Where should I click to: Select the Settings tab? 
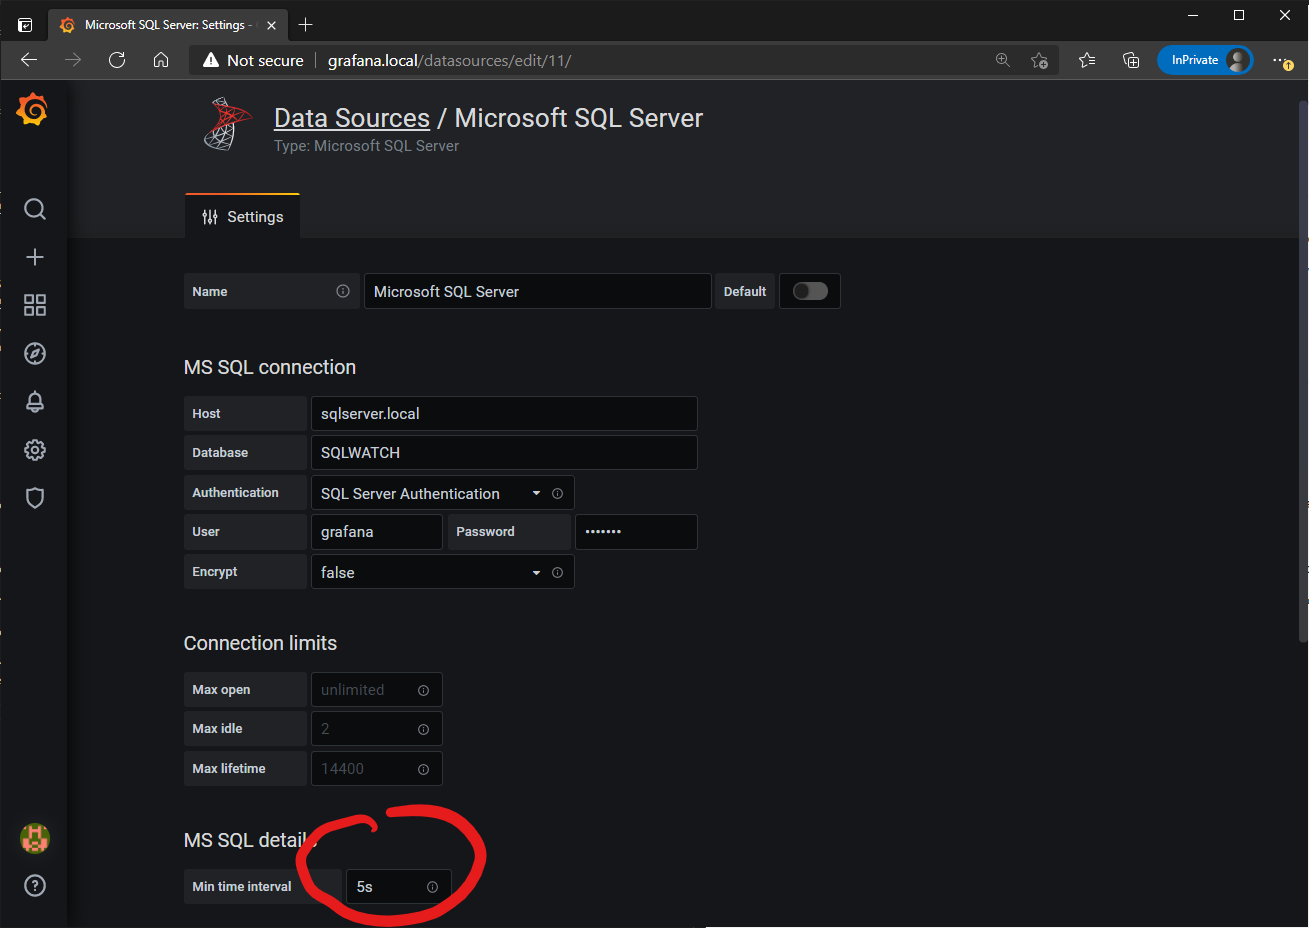click(243, 216)
